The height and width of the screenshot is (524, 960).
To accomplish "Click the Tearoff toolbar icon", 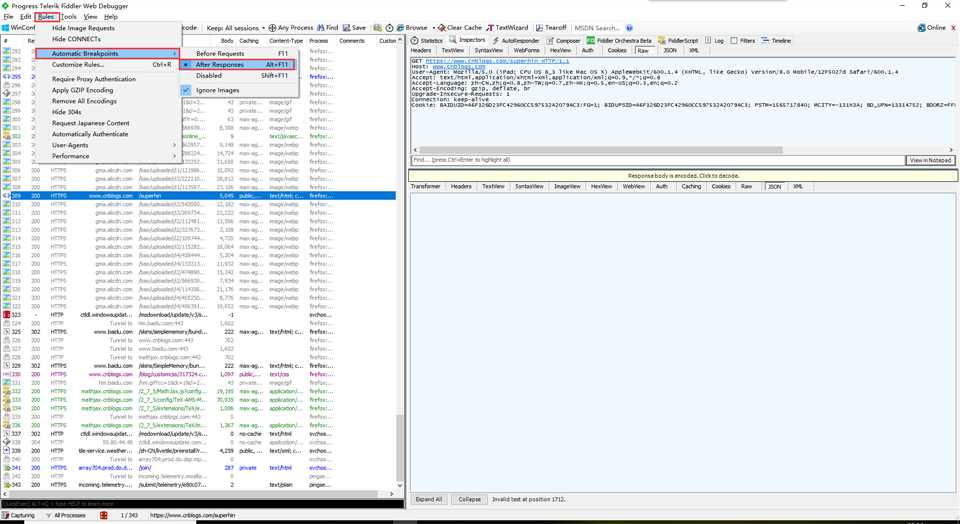I will point(539,28).
